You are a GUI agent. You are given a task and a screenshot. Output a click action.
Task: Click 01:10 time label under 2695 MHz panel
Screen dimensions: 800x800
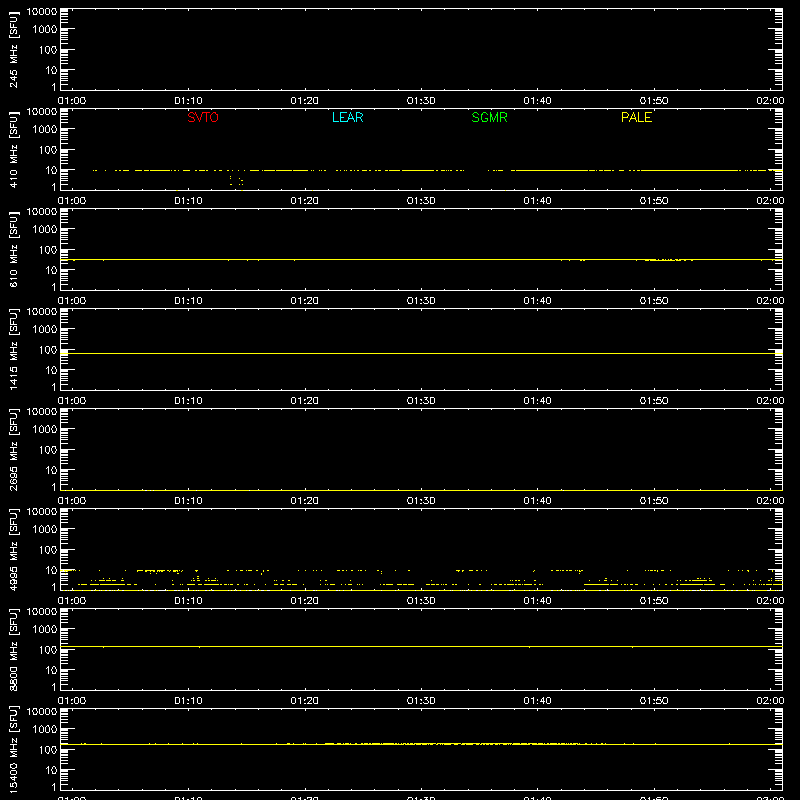click(188, 501)
